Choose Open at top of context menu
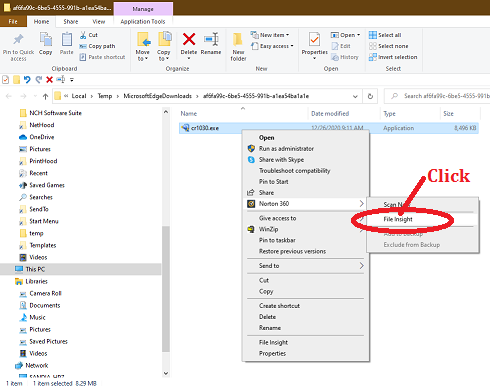The image size is (490, 387). 266,138
